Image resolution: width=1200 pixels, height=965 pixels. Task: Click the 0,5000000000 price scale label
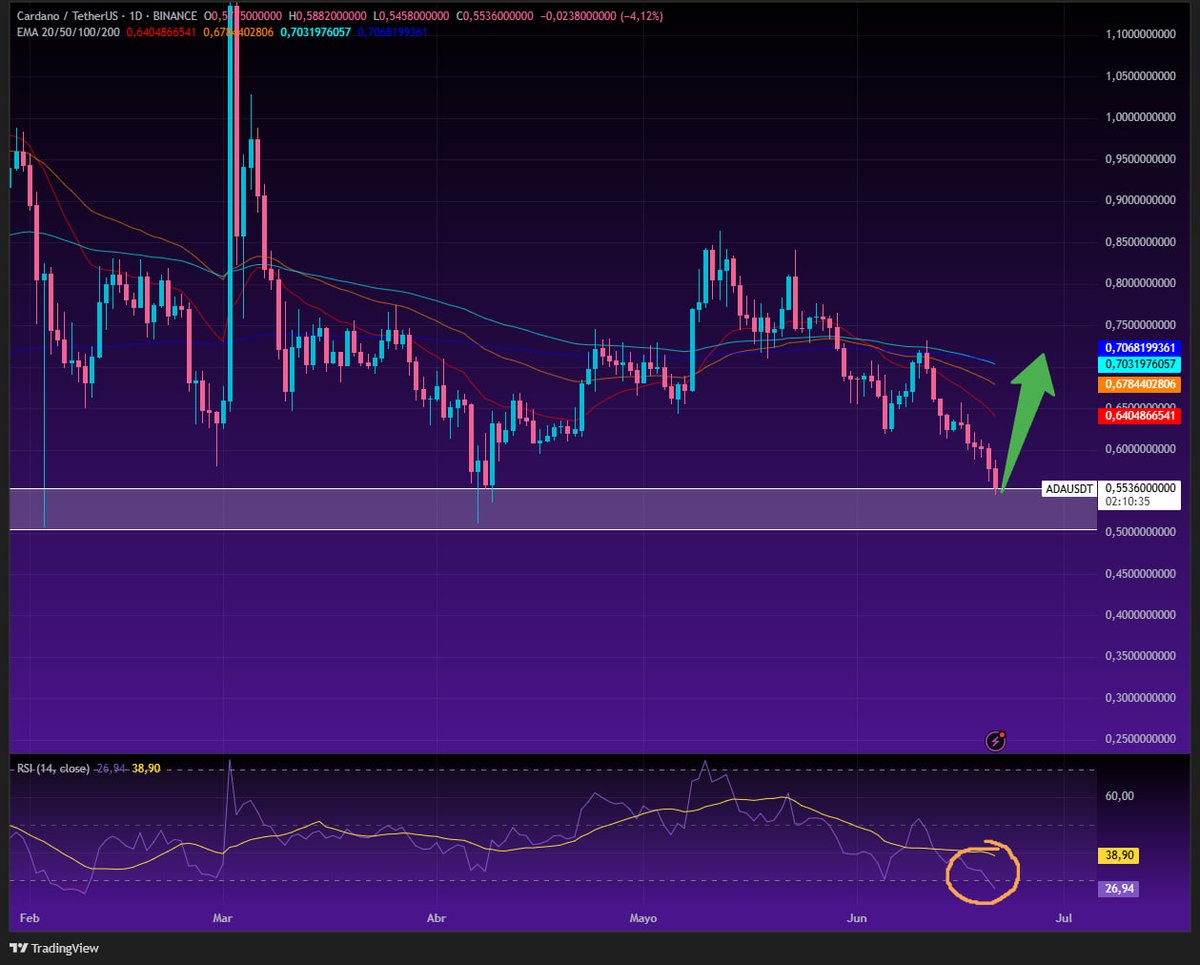point(1141,532)
